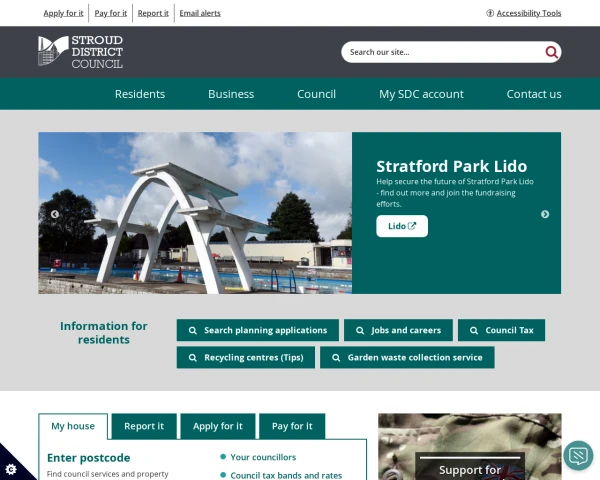600x480 pixels.
Task: Click the Information for residents heading
Action: (104, 333)
